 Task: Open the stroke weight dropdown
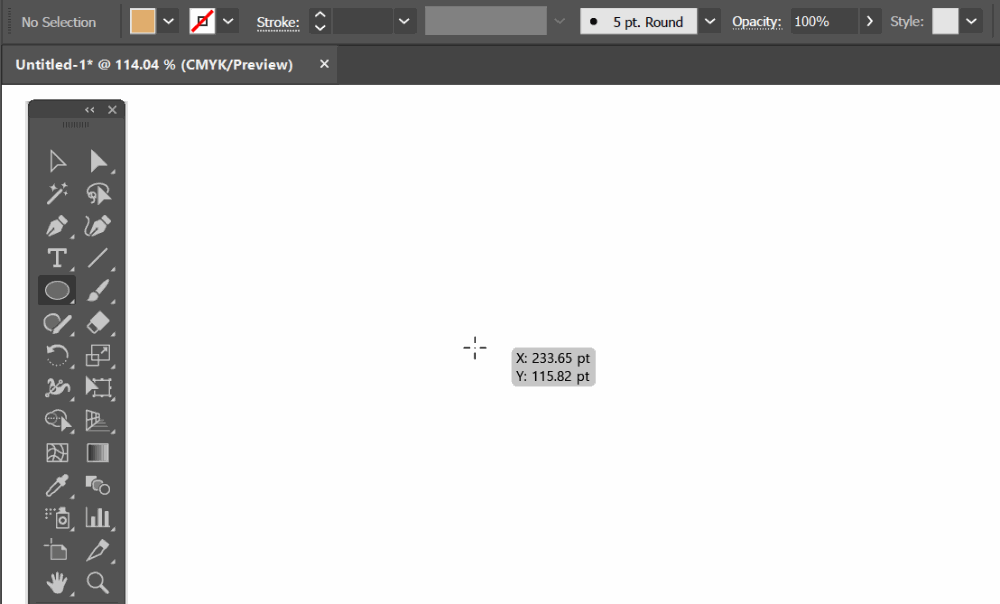point(404,21)
